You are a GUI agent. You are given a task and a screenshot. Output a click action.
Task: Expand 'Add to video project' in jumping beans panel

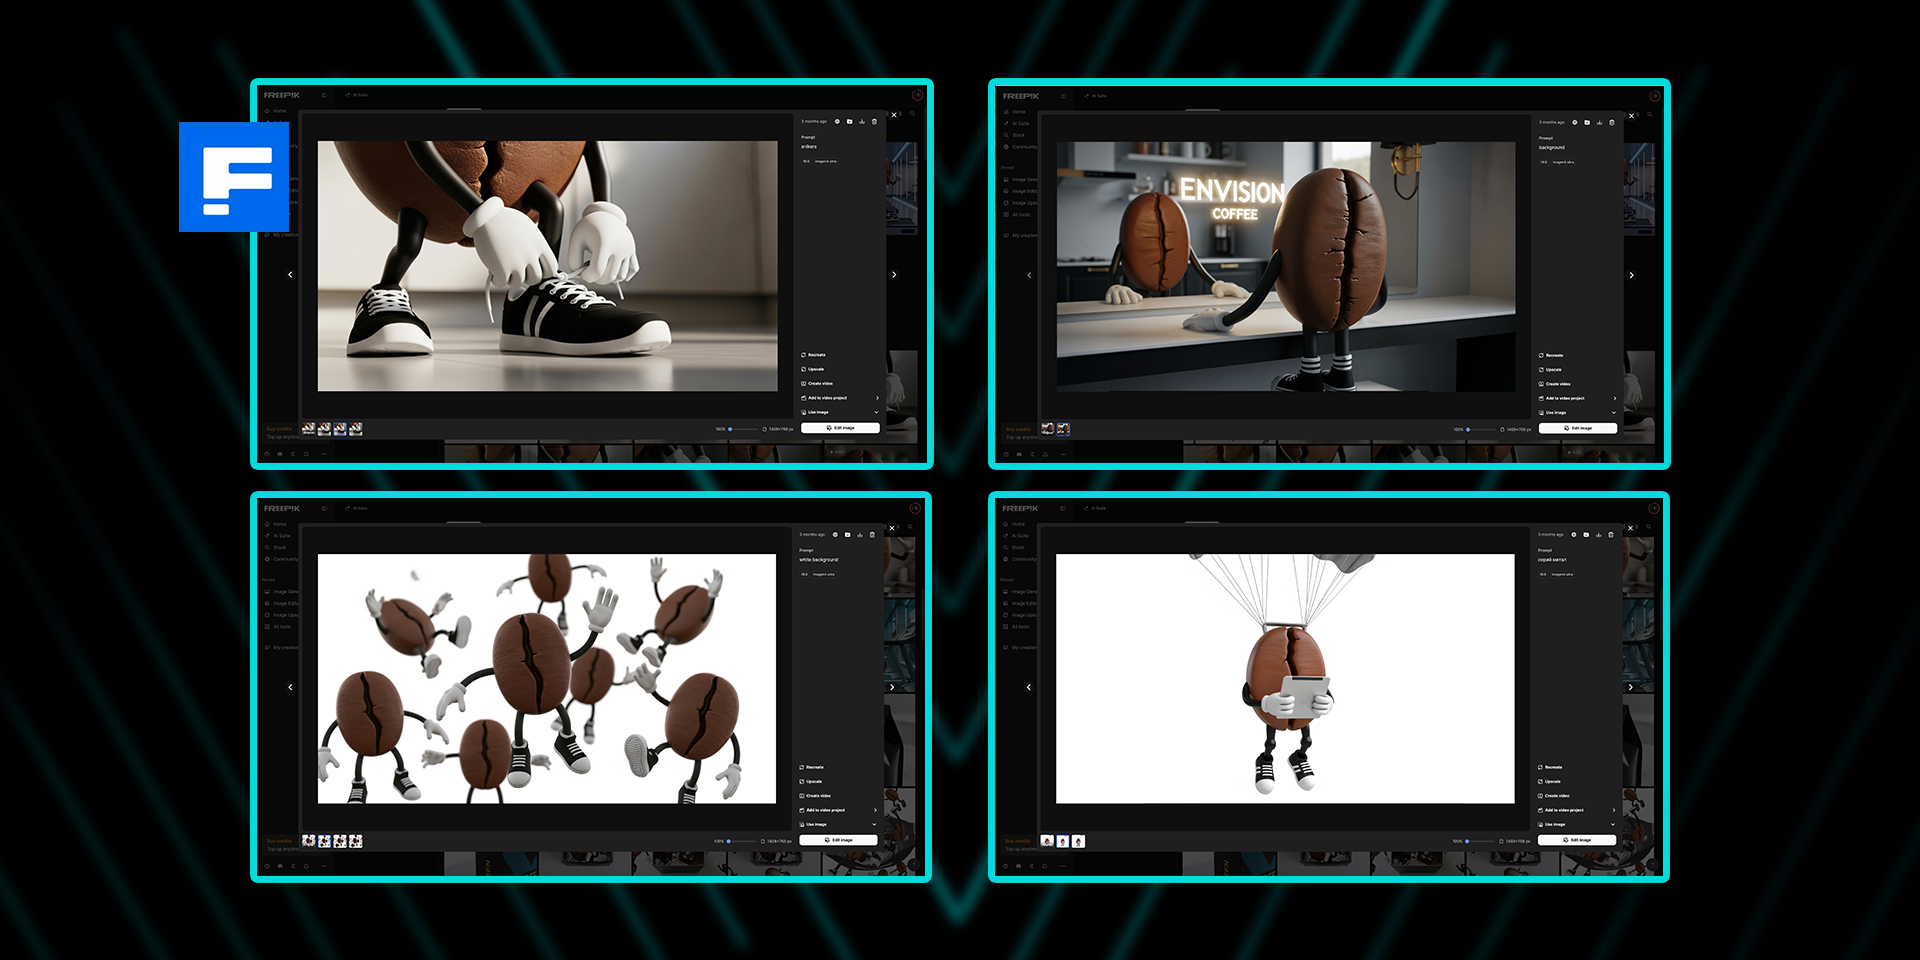point(875,810)
